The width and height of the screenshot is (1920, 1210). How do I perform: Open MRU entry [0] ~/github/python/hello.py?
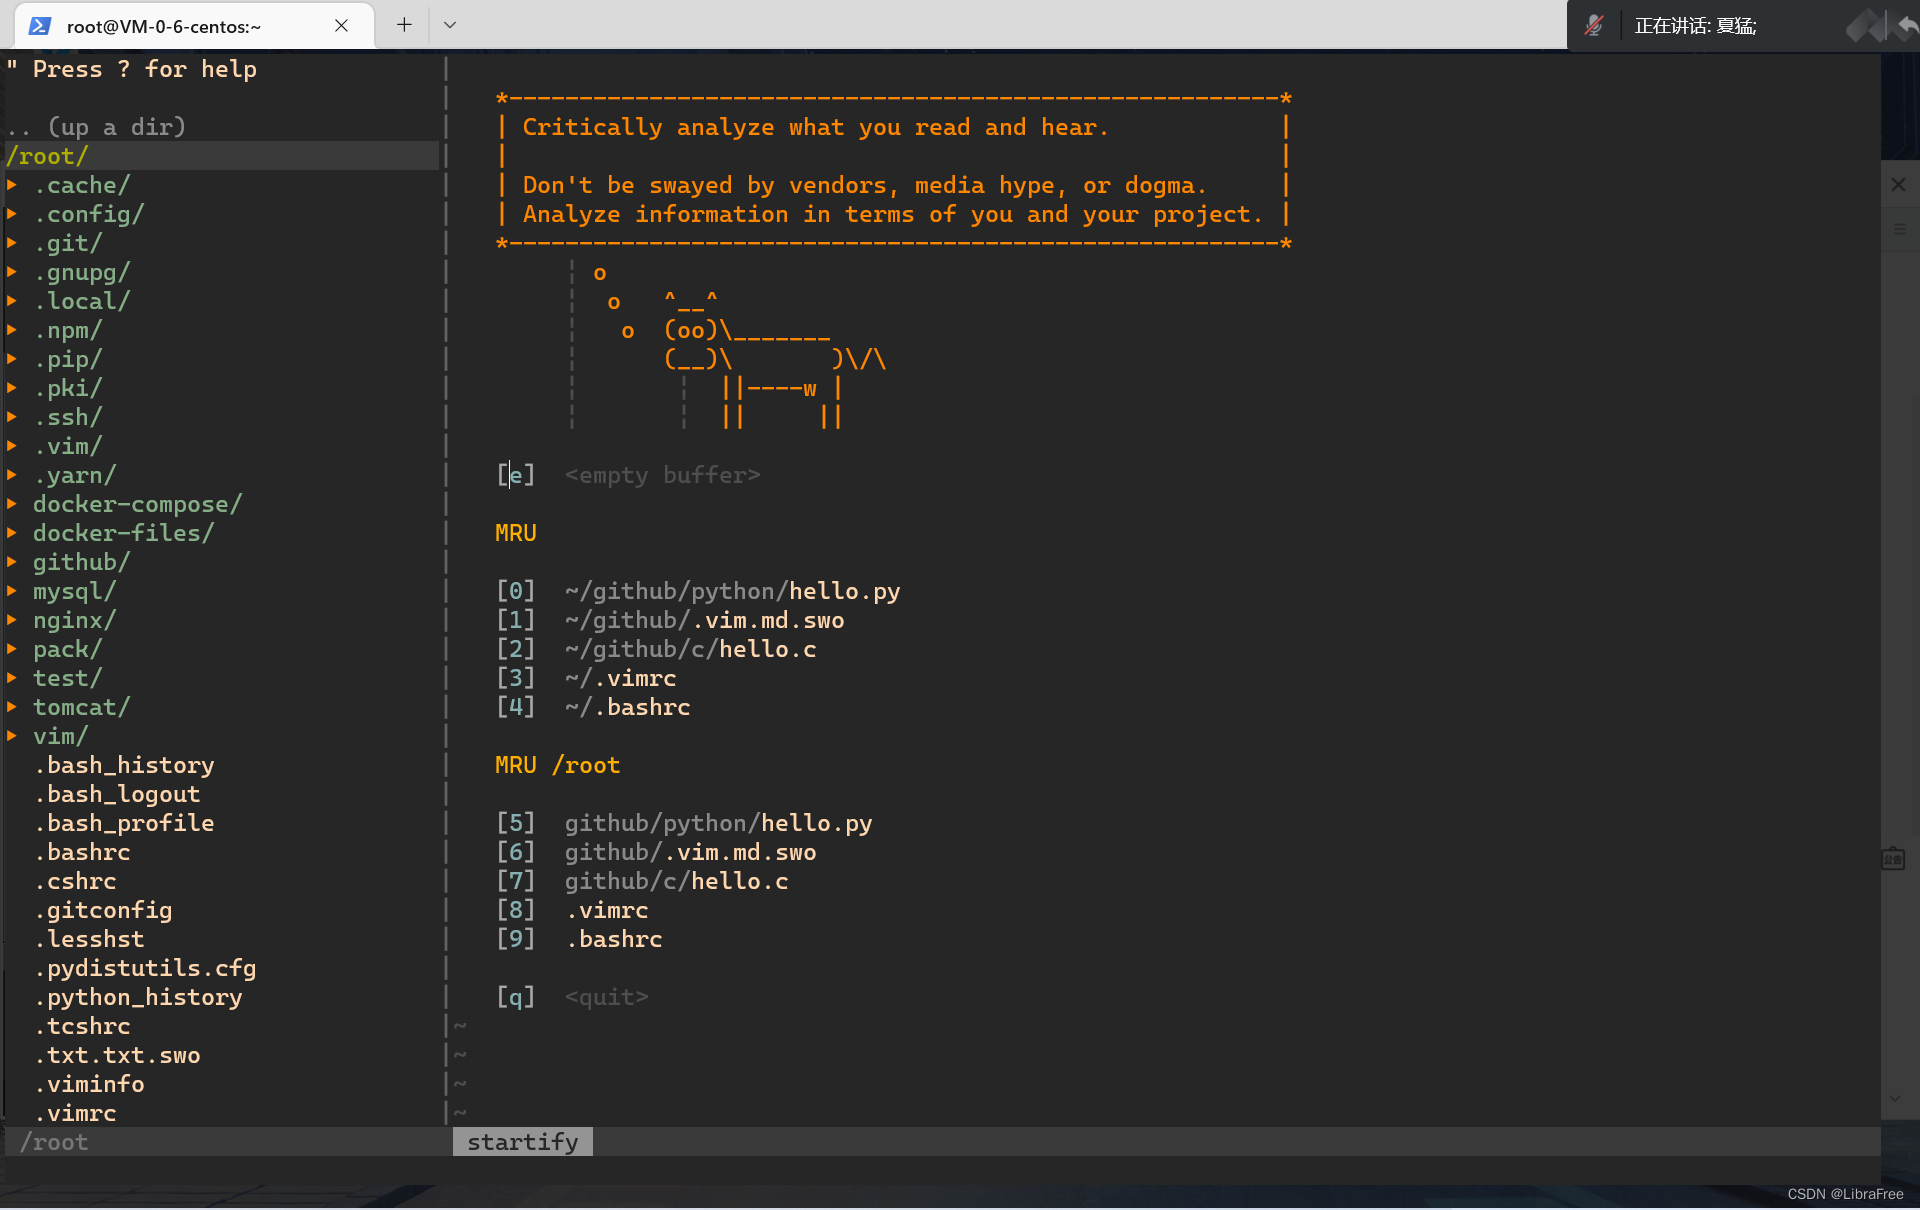(x=698, y=591)
